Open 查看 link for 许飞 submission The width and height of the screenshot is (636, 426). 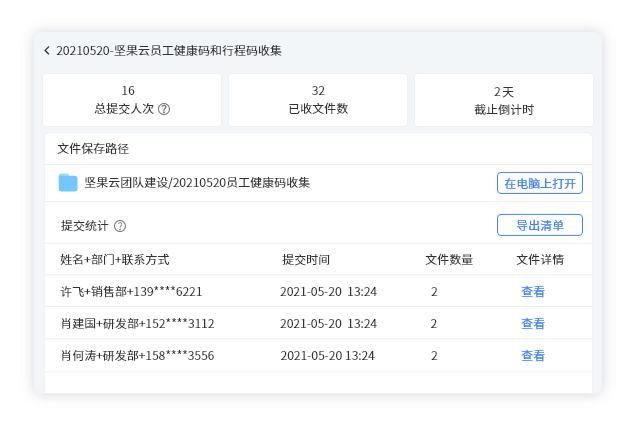click(532, 292)
